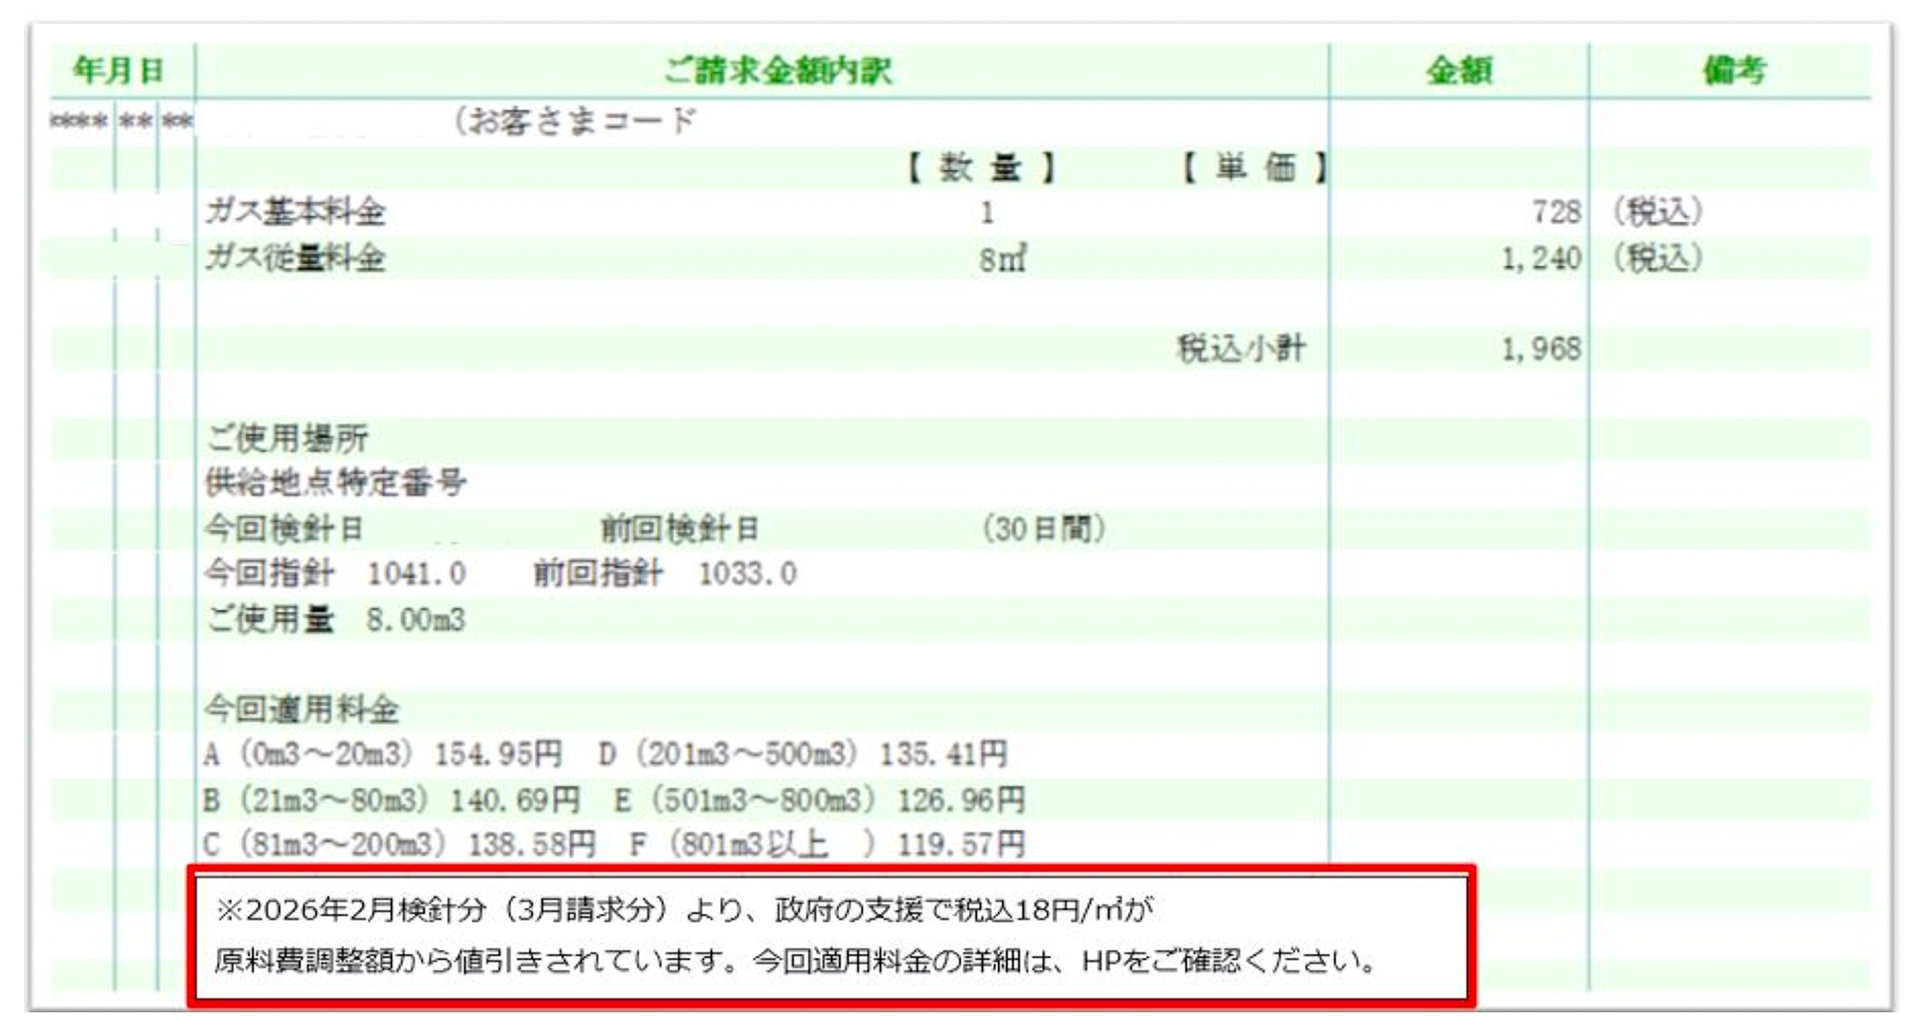Select the 備考 column header
The width and height of the screenshot is (1921, 1028).
[x=1734, y=70]
